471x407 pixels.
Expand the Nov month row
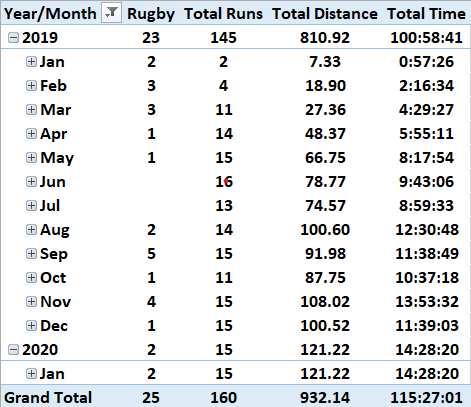pyautogui.click(x=31, y=302)
